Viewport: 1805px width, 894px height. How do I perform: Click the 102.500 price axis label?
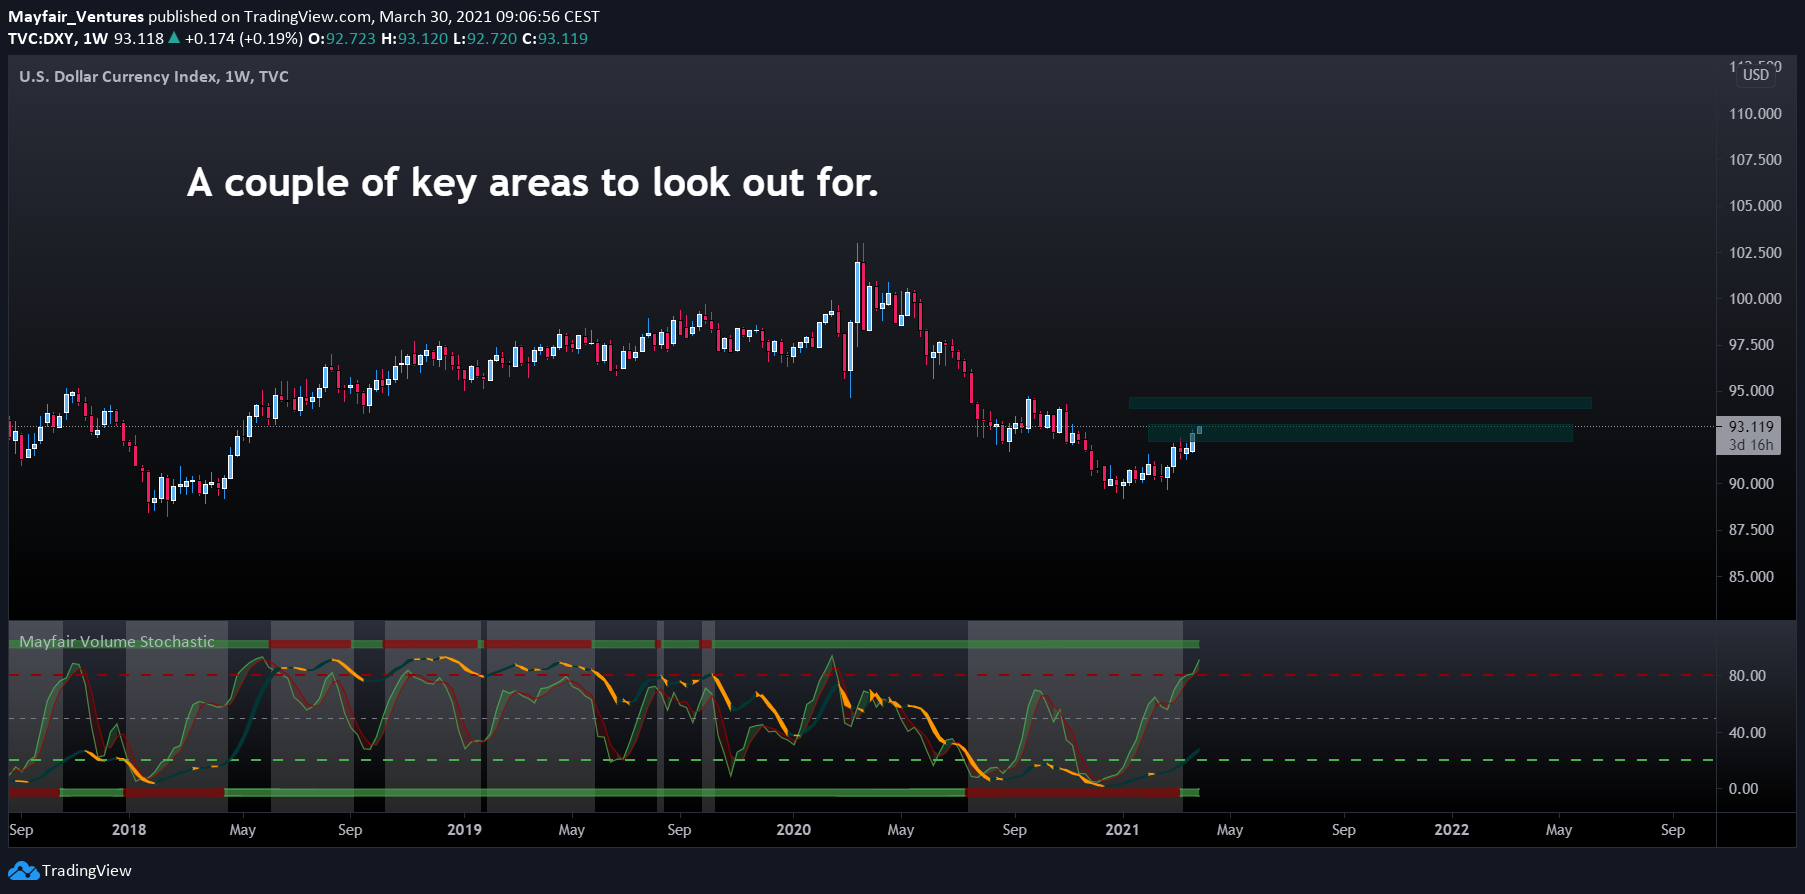(1755, 253)
